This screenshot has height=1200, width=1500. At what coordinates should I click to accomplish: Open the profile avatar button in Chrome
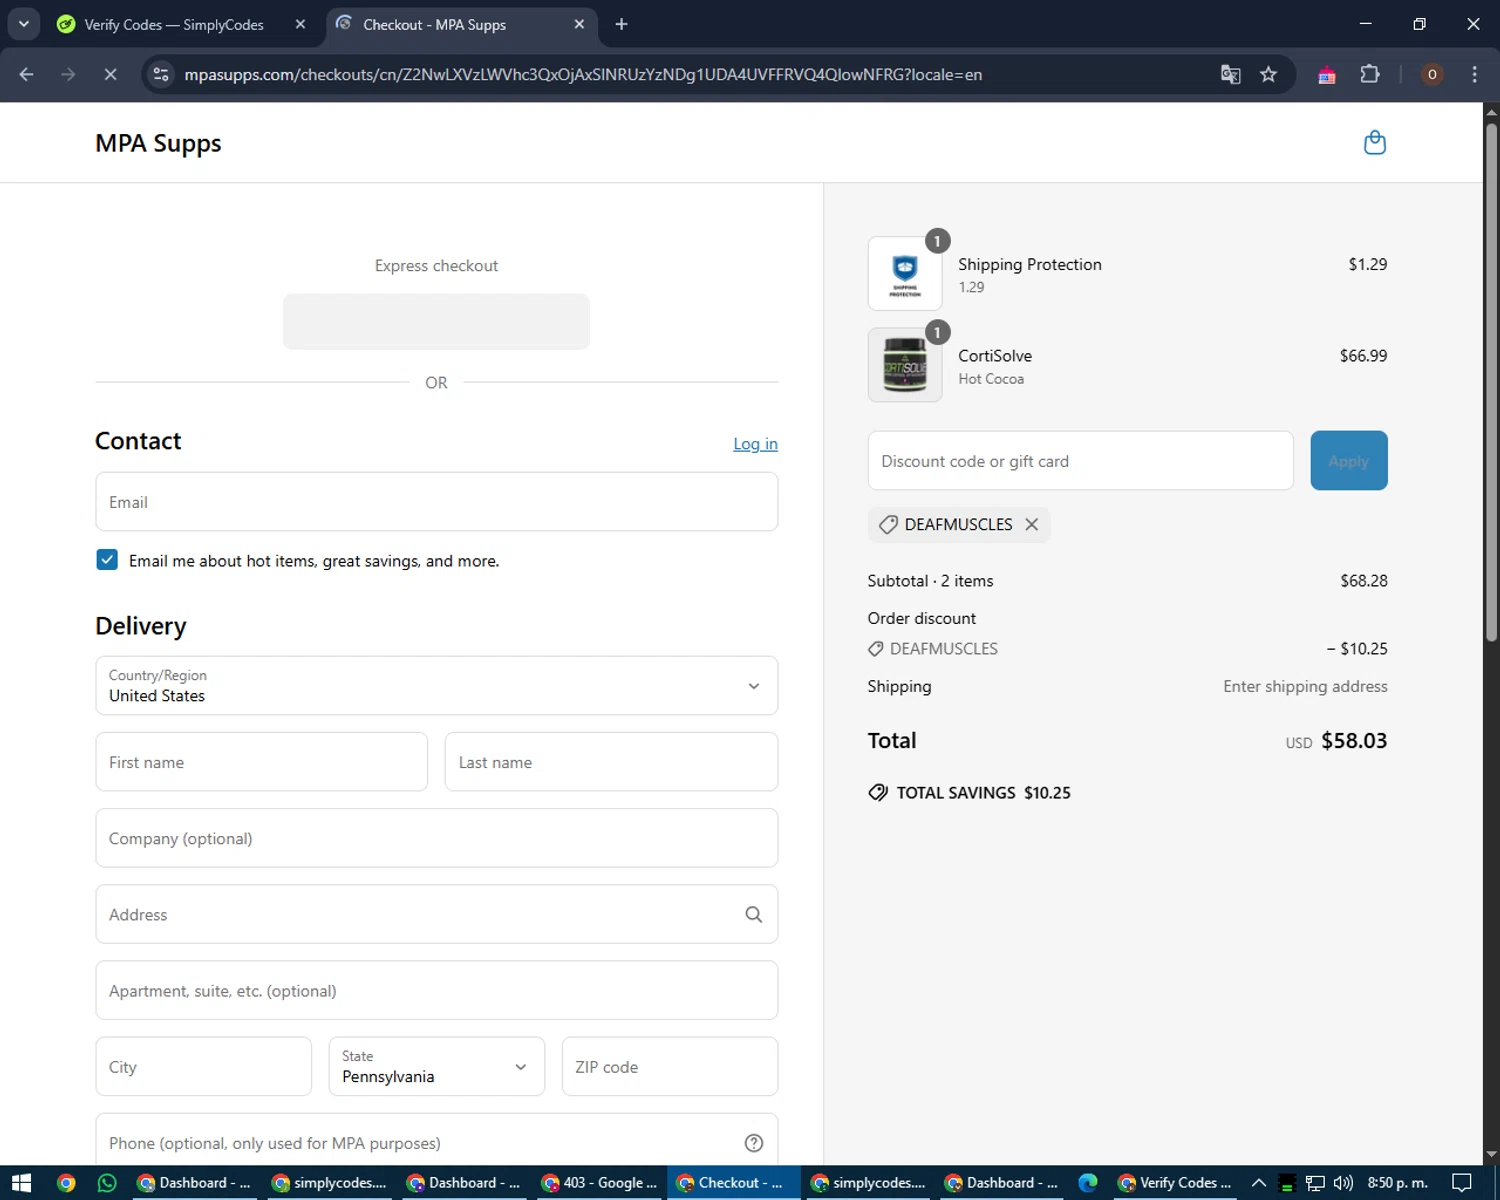1432,75
